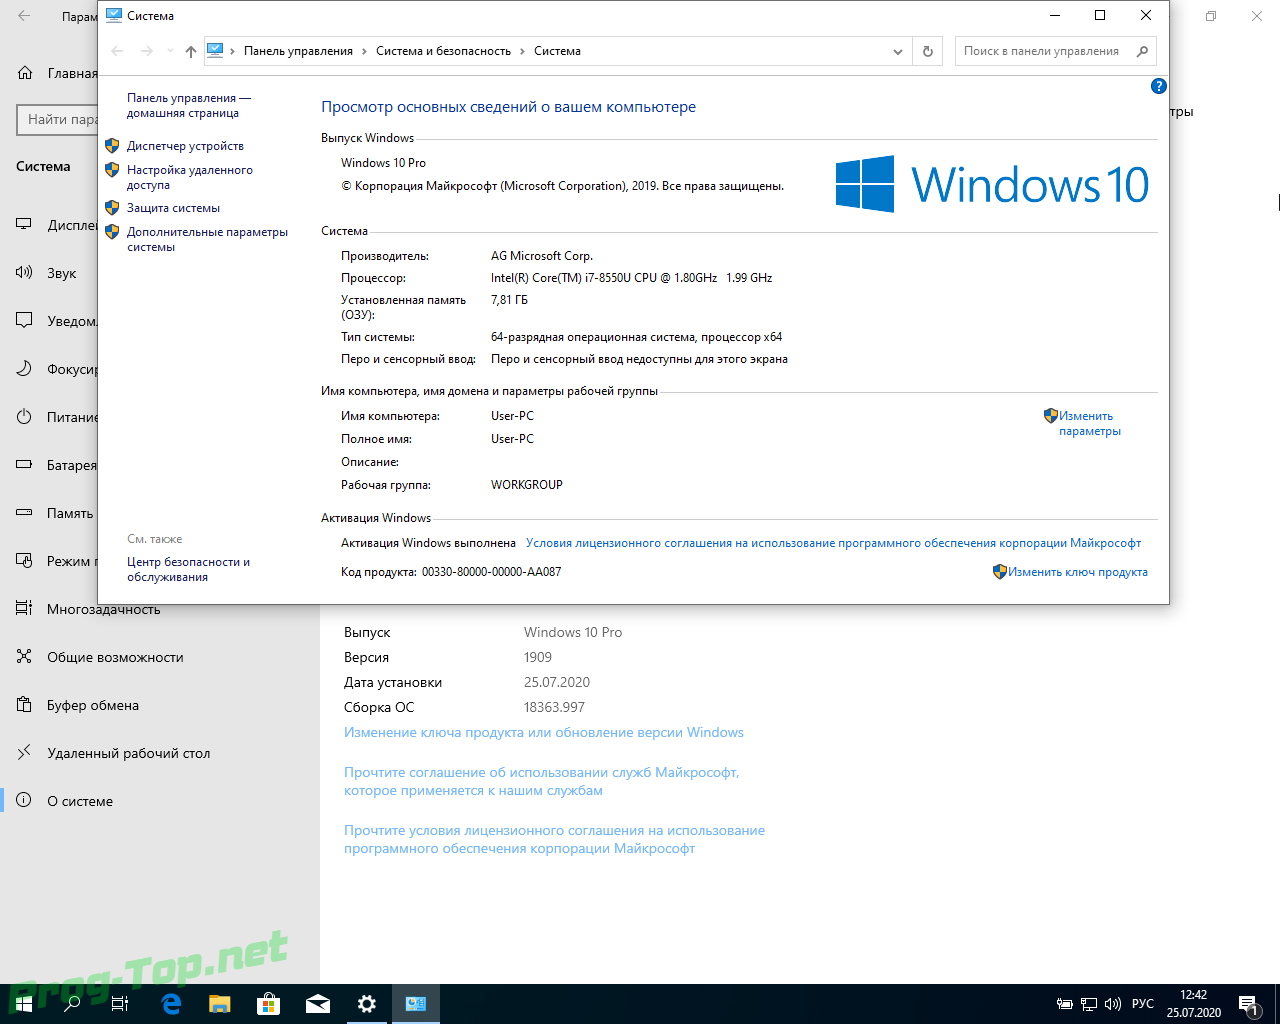Go to Панель управления домашняя страница
Image resolution: width=1280 pixels, height=1024 pixels.
tap(189, 105)
